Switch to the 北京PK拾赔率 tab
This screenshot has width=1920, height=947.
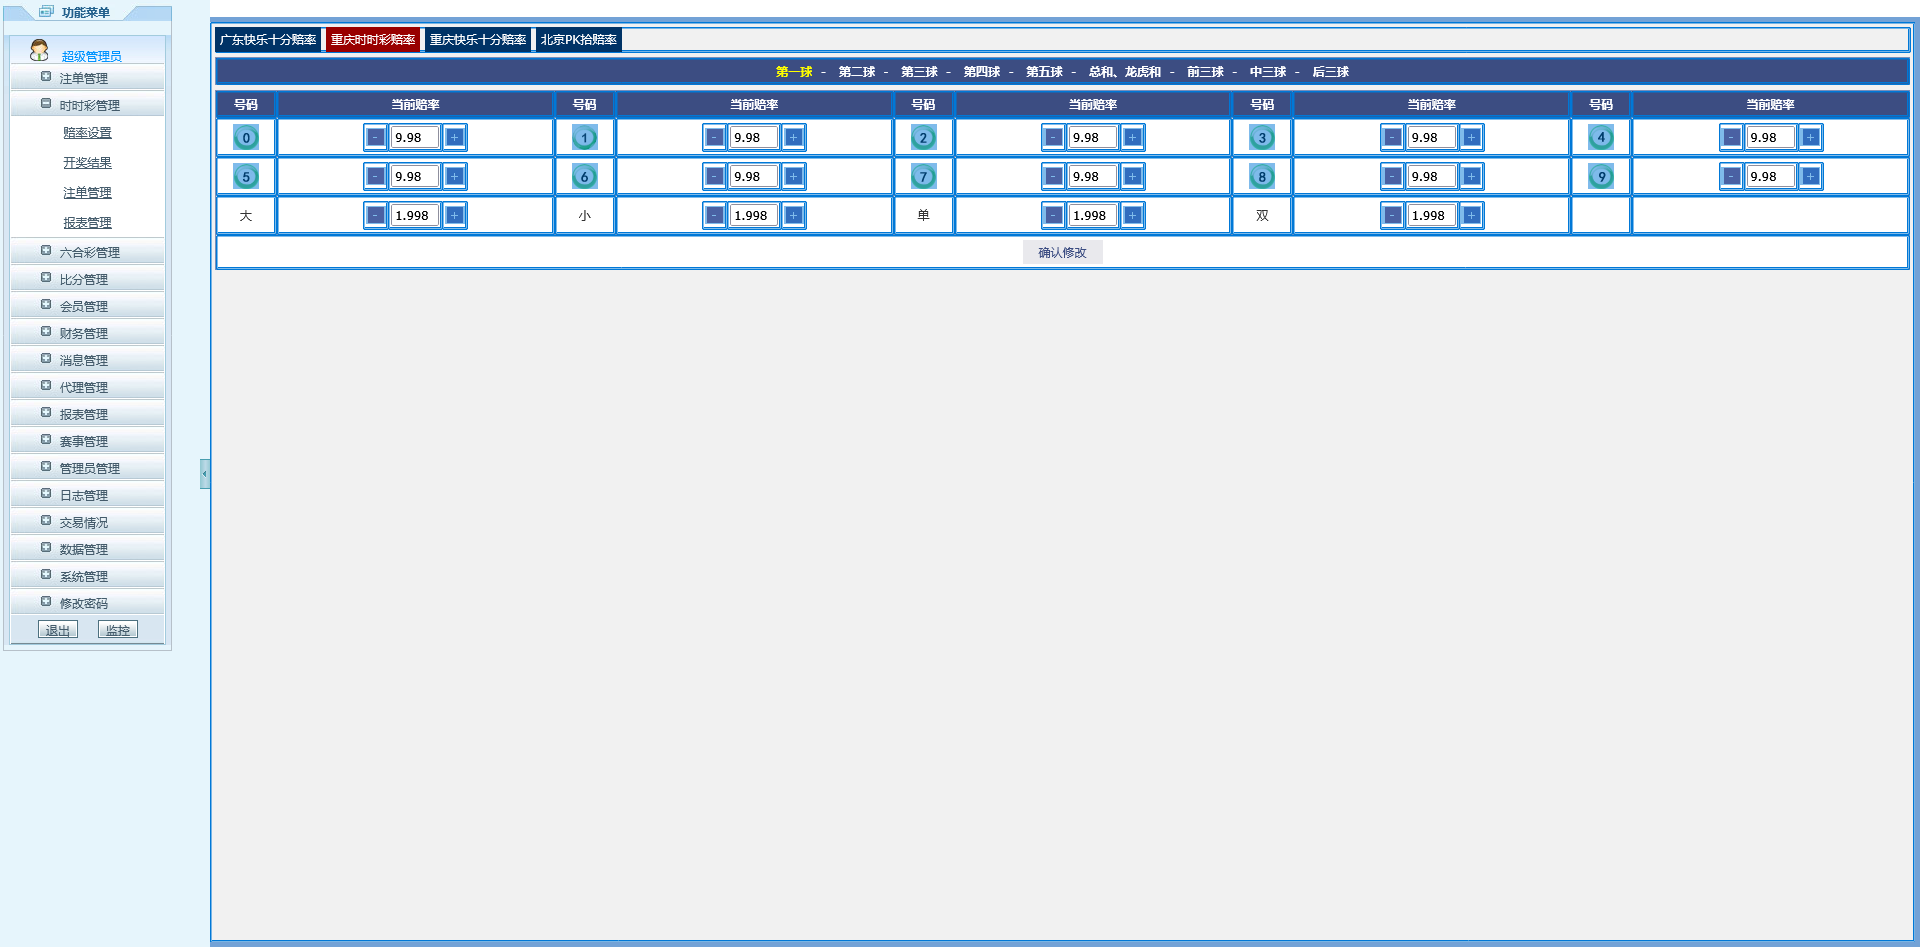pos(578,40)
